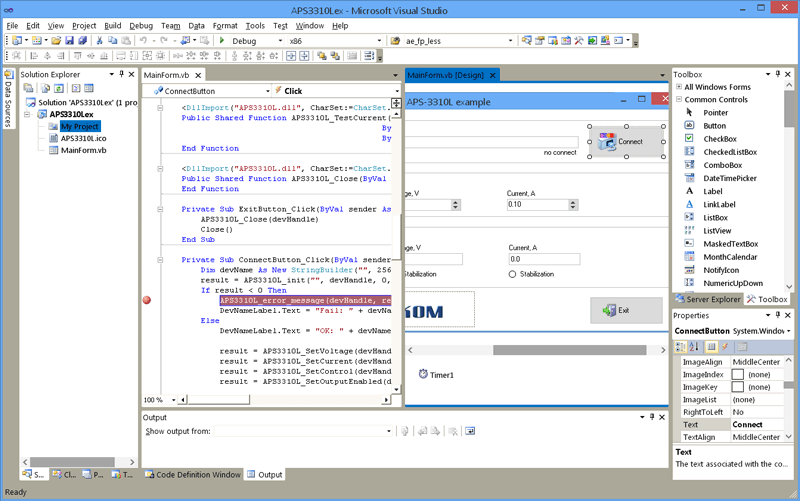800x501 pixels.
Task: Select APS3310L.ico in Solution Explorer
Action: [x=83, y=138]
